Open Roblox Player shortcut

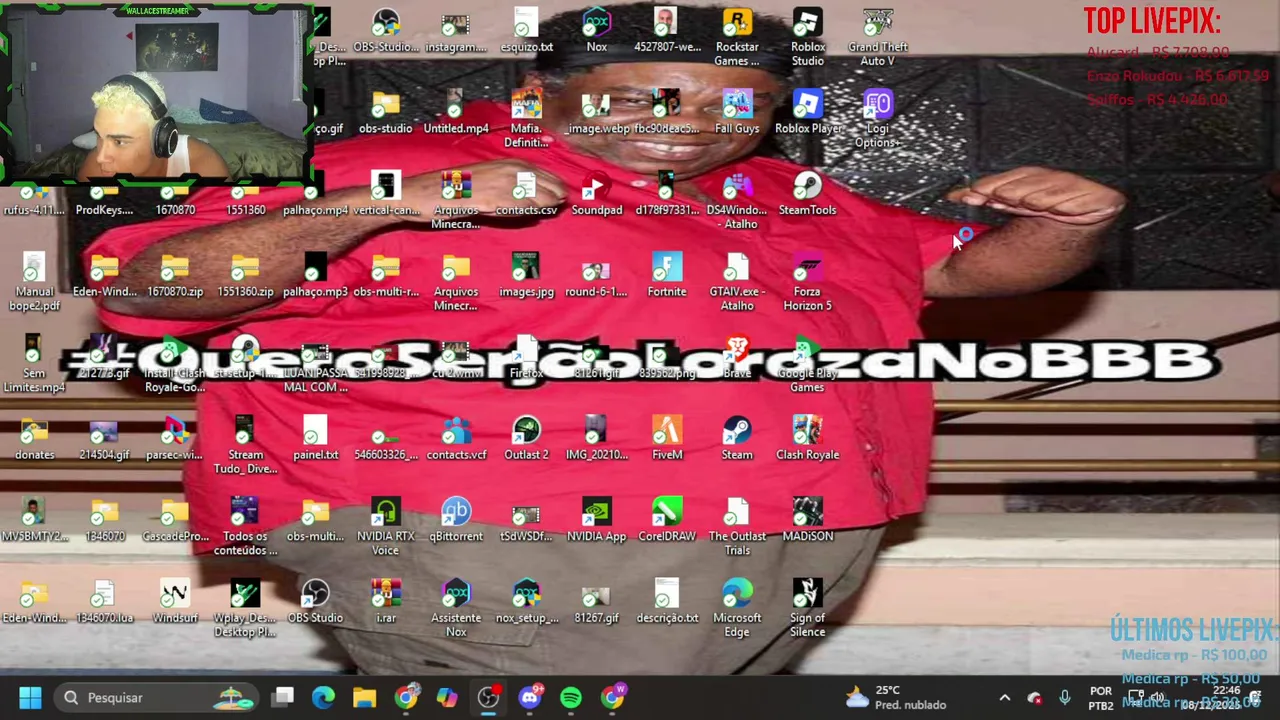[808, 112]
